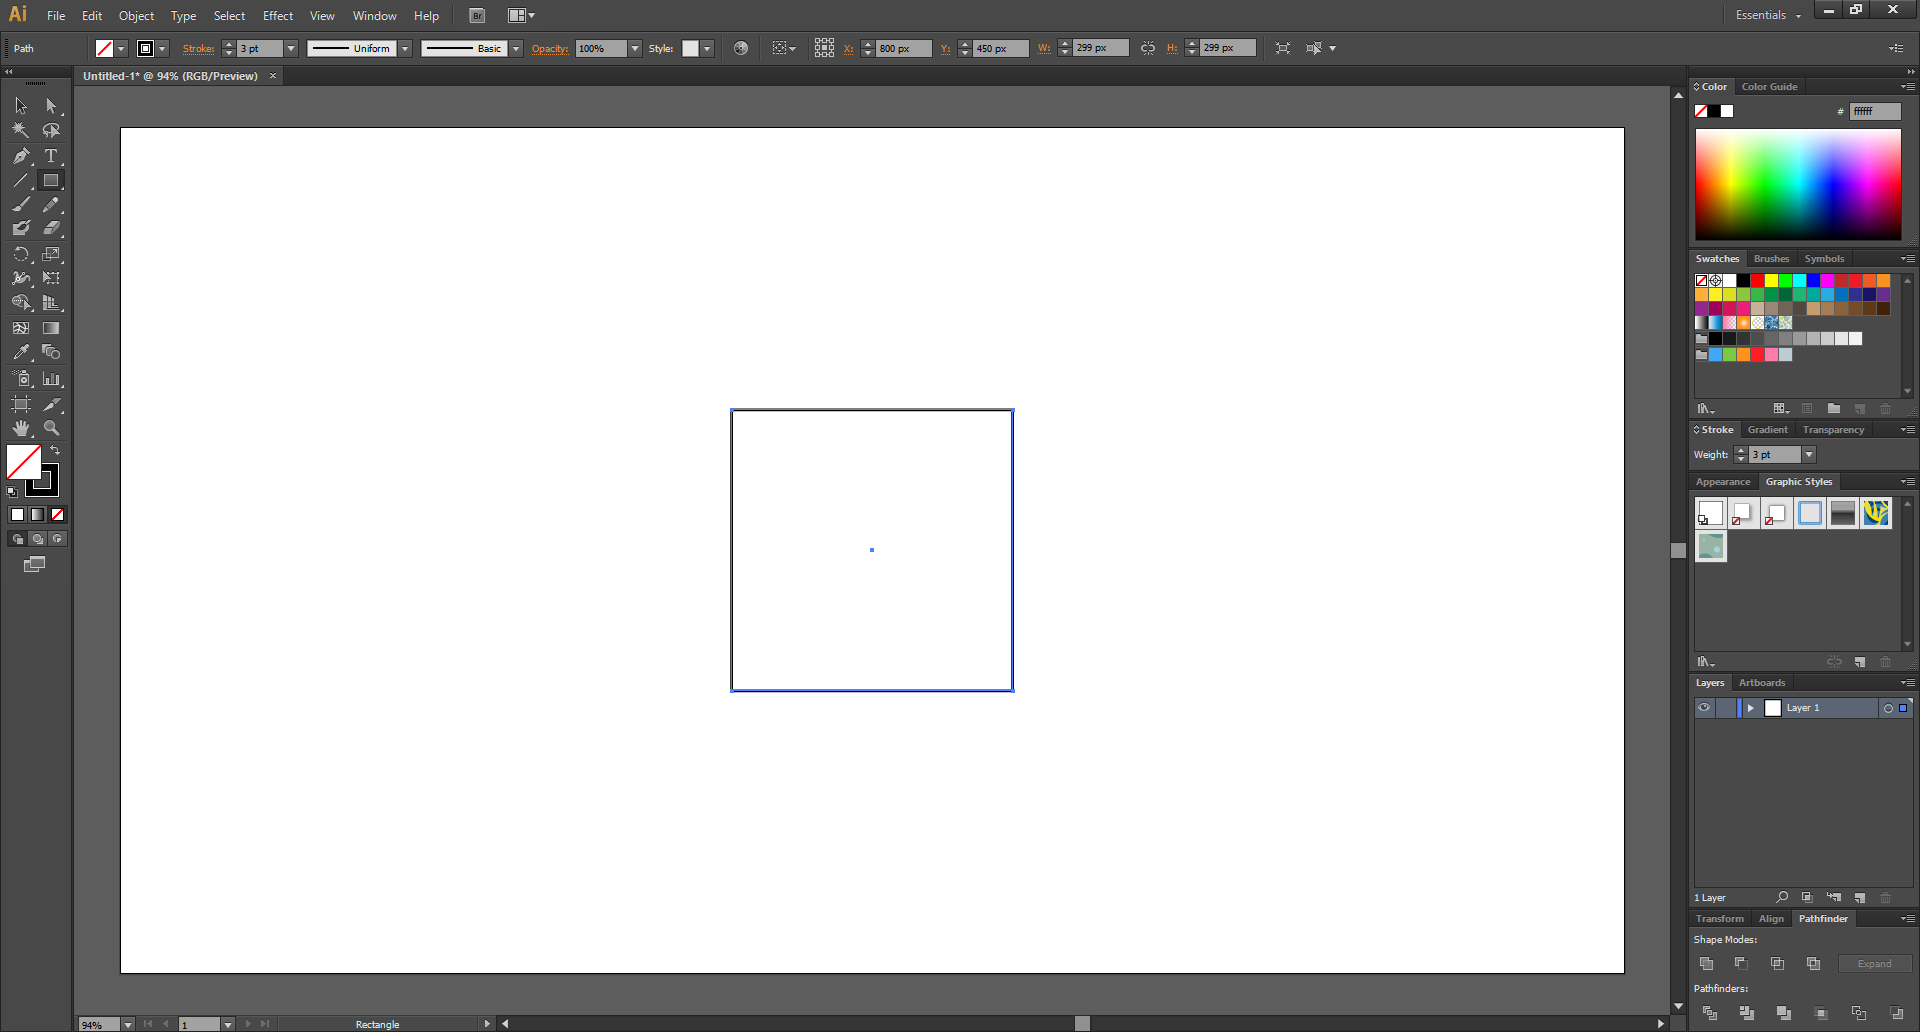This screenshot has height=1032, width=1920.
Task: Select the red swatch in Swatches panel
Action: pyautogui.click(x=1757, y=281)
